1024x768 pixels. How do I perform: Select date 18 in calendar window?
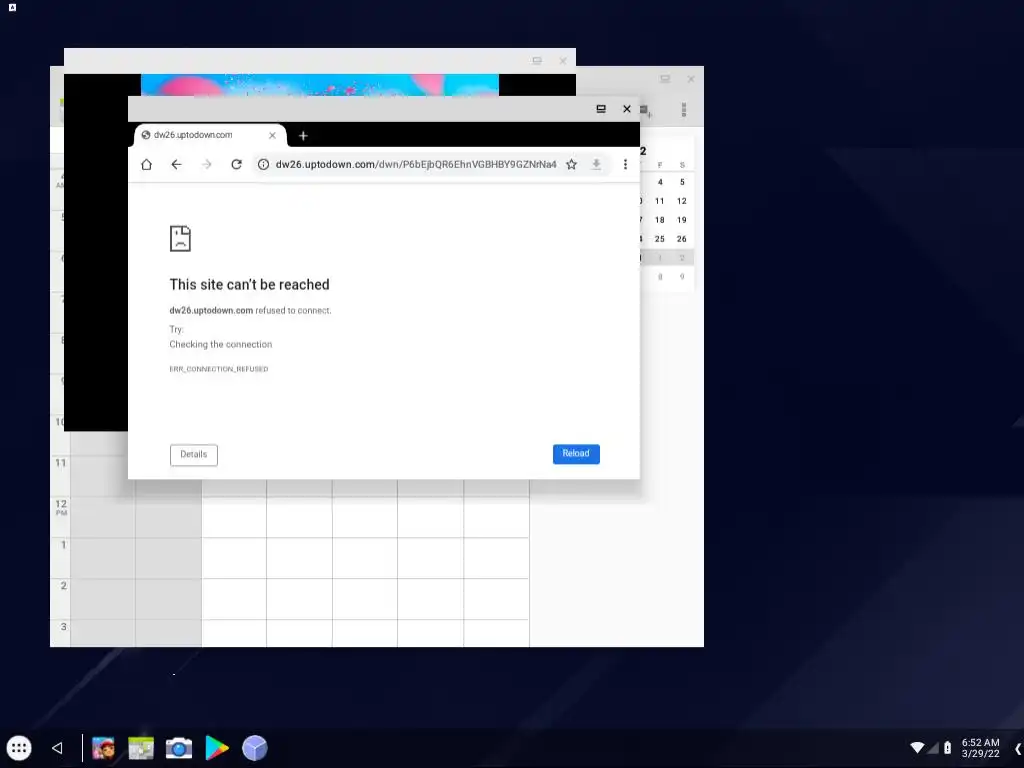click(x=660, y=220)
